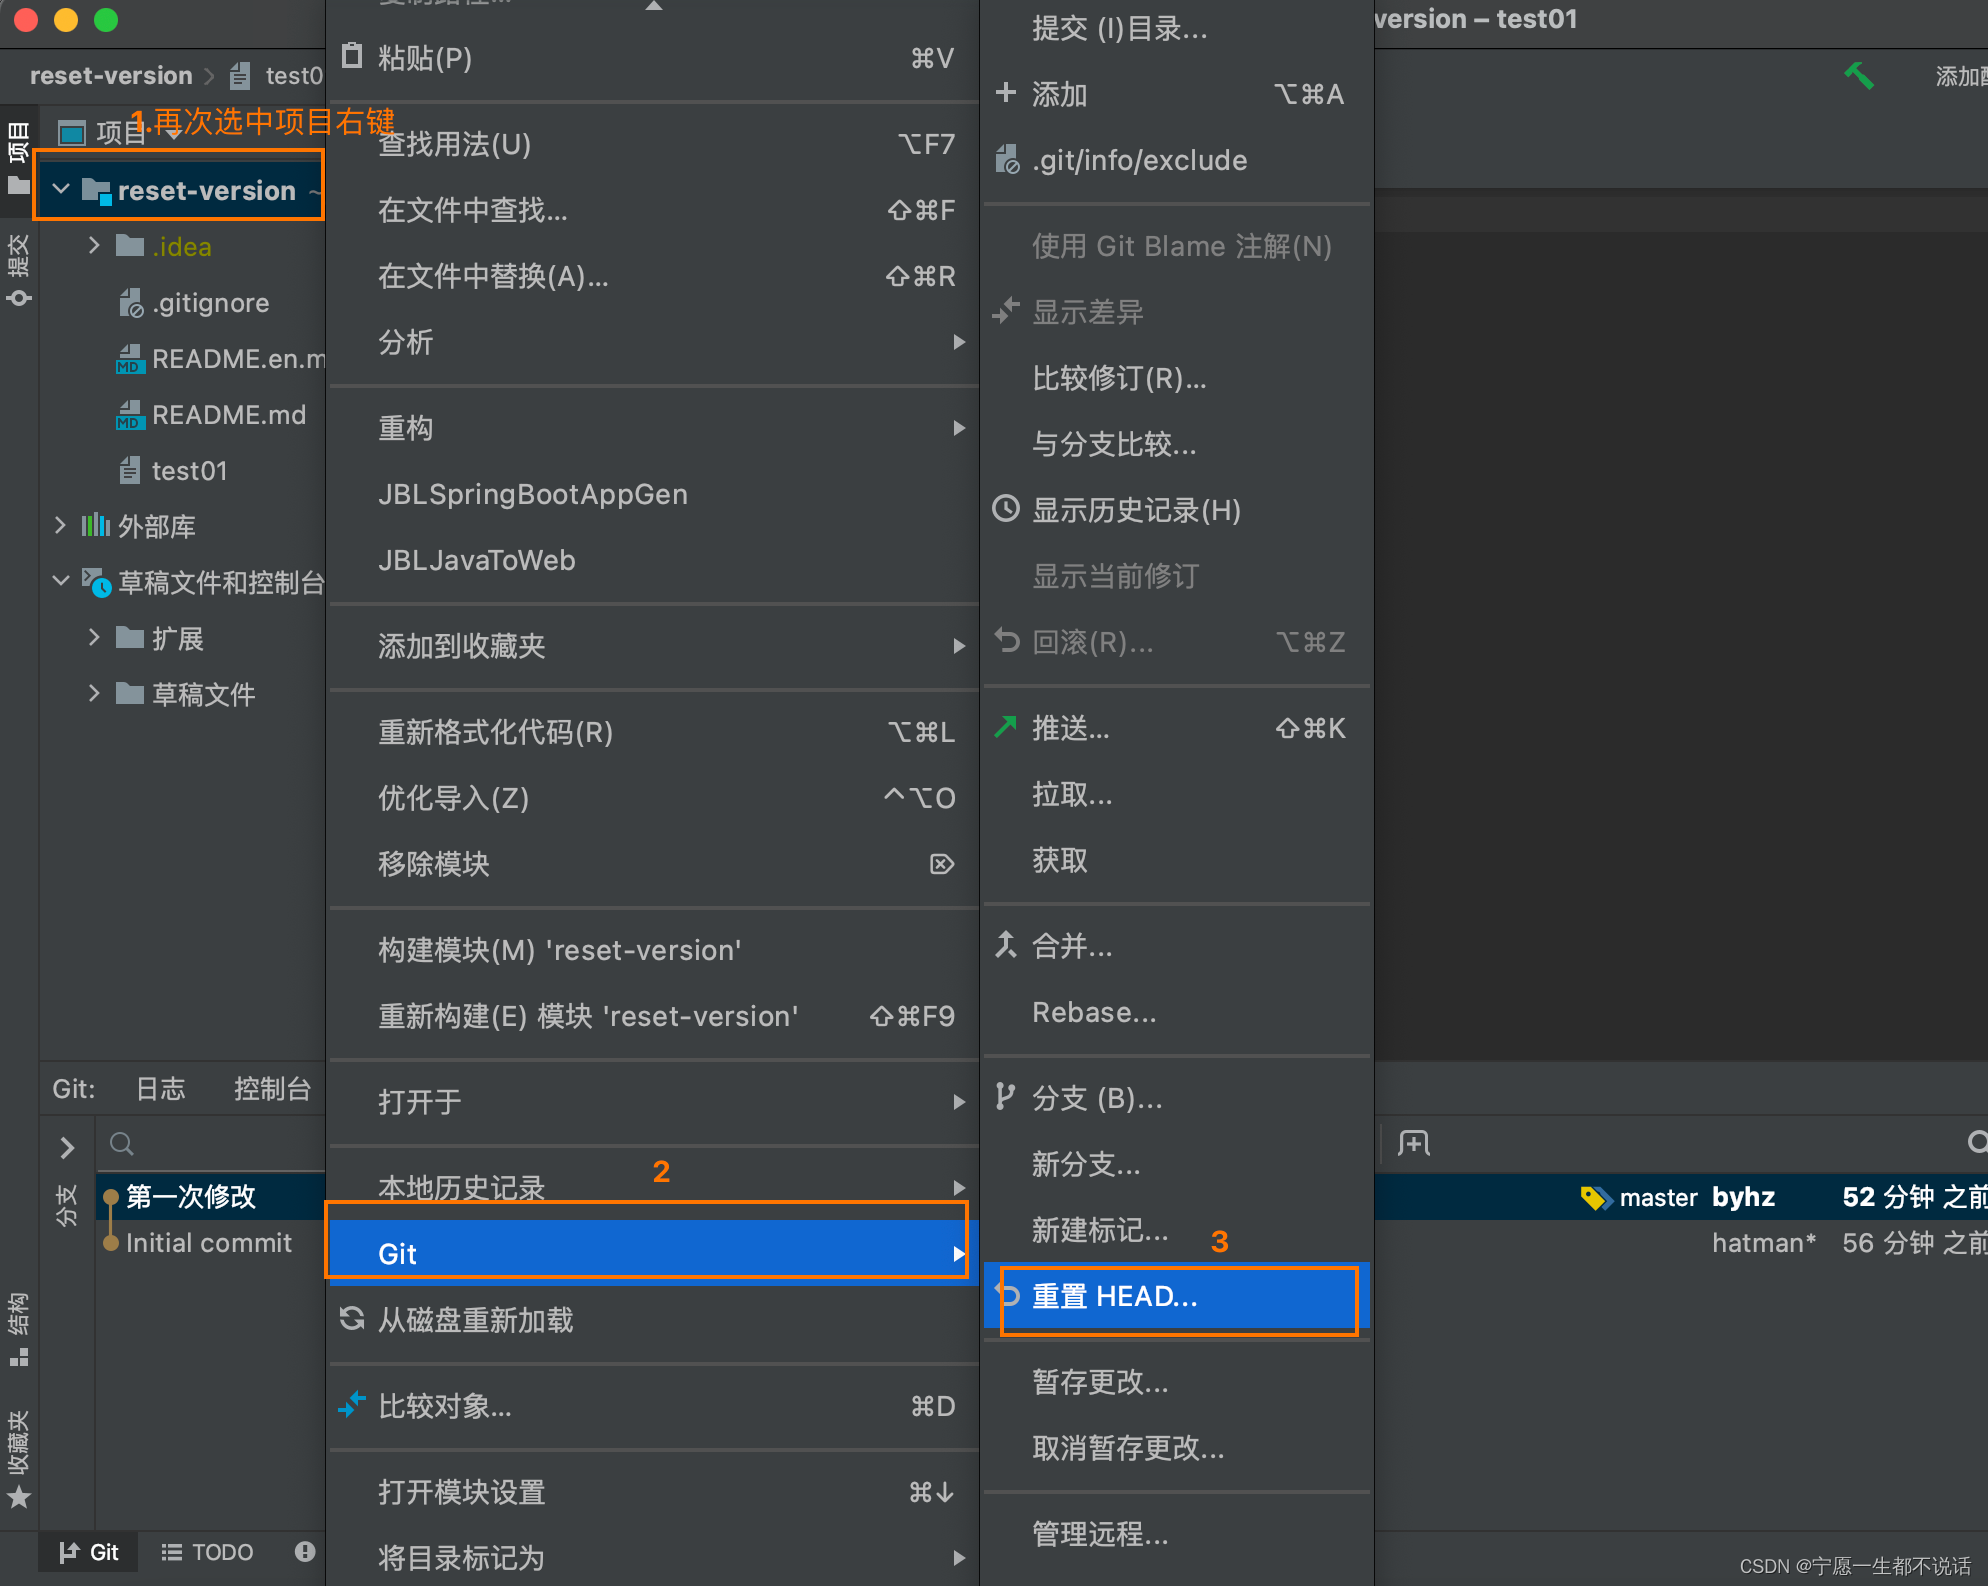Open the 收藏夹 favorites sidebar tab
Viewport: 1988px width, 1586px height.
coord(18,1458)
